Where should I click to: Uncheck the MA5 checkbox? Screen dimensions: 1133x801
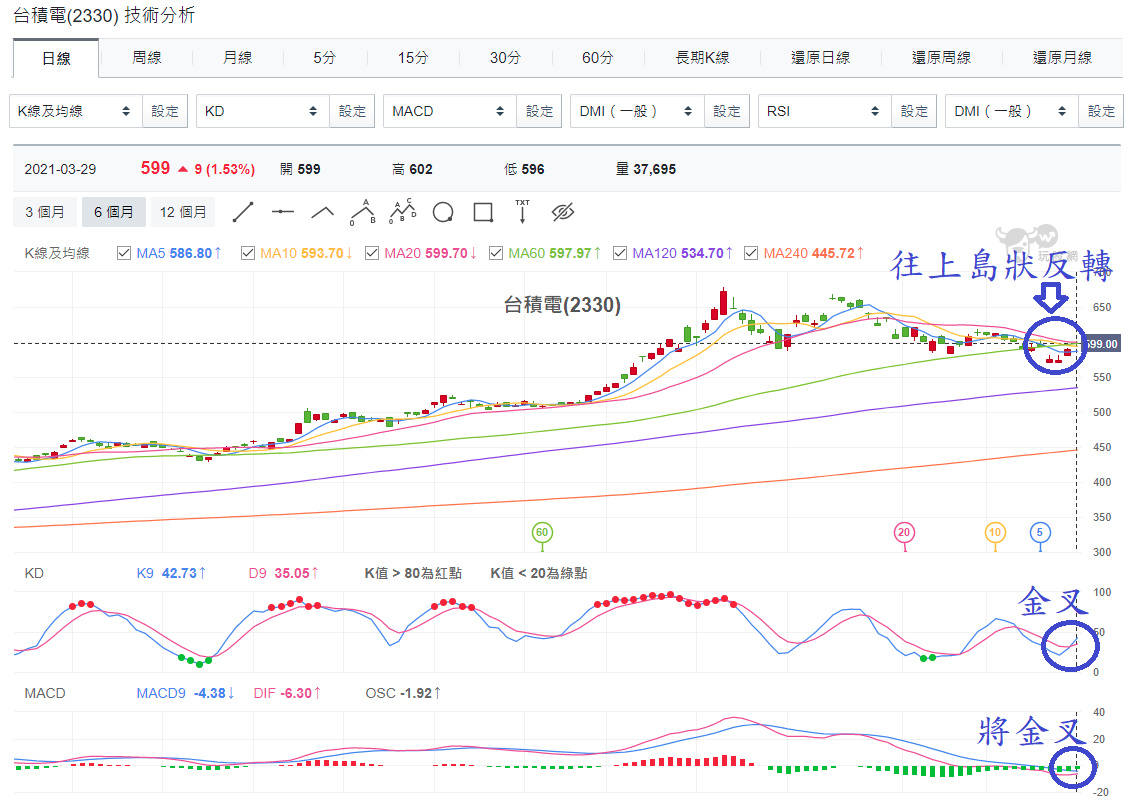tap(124, 253)
